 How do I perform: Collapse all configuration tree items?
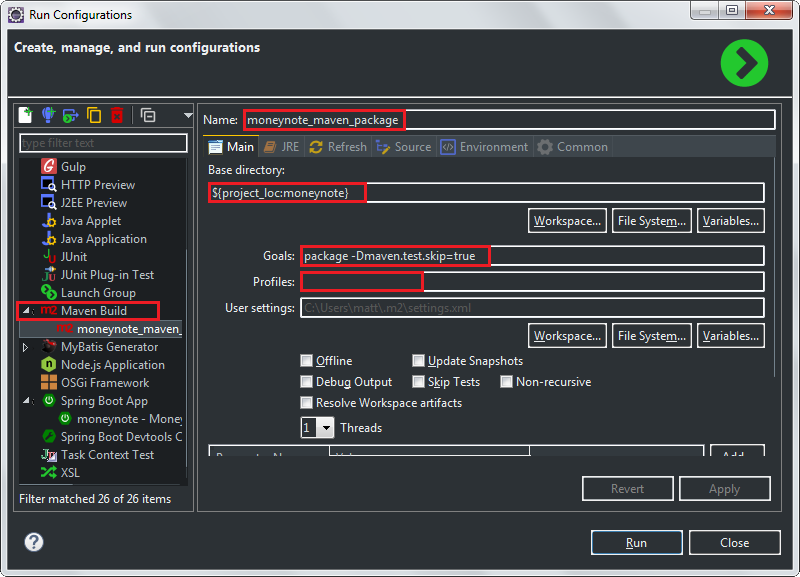(x=147, y=115)
